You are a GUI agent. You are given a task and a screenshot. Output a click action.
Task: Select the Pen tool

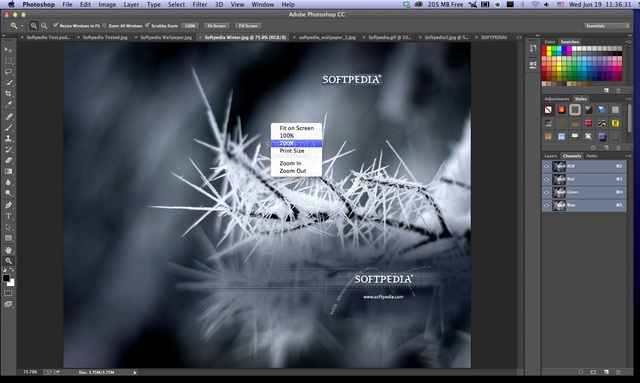[8, 205]
